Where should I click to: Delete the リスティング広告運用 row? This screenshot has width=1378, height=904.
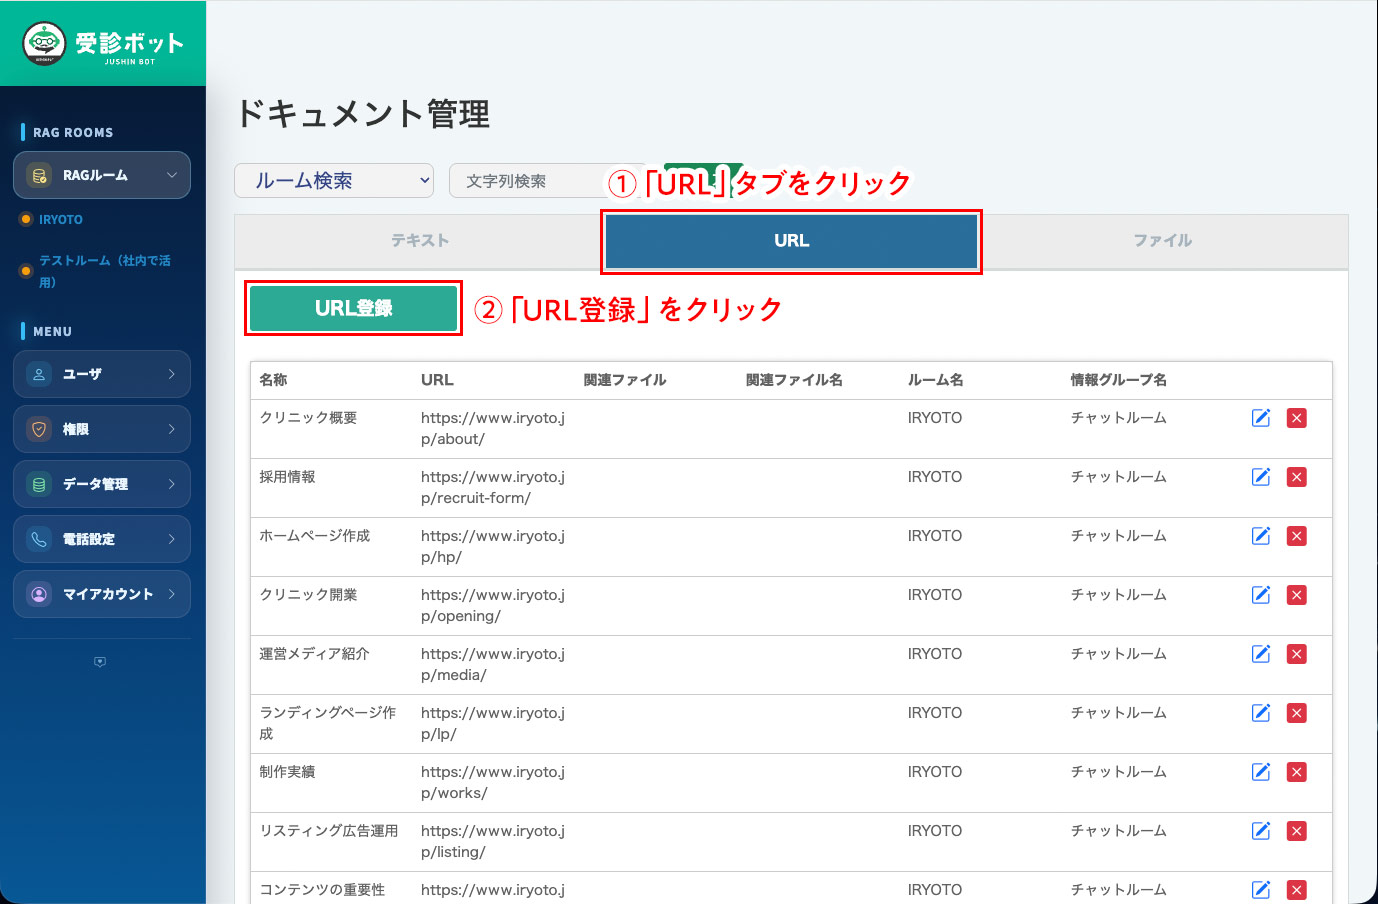click(x=1297, y=831)
